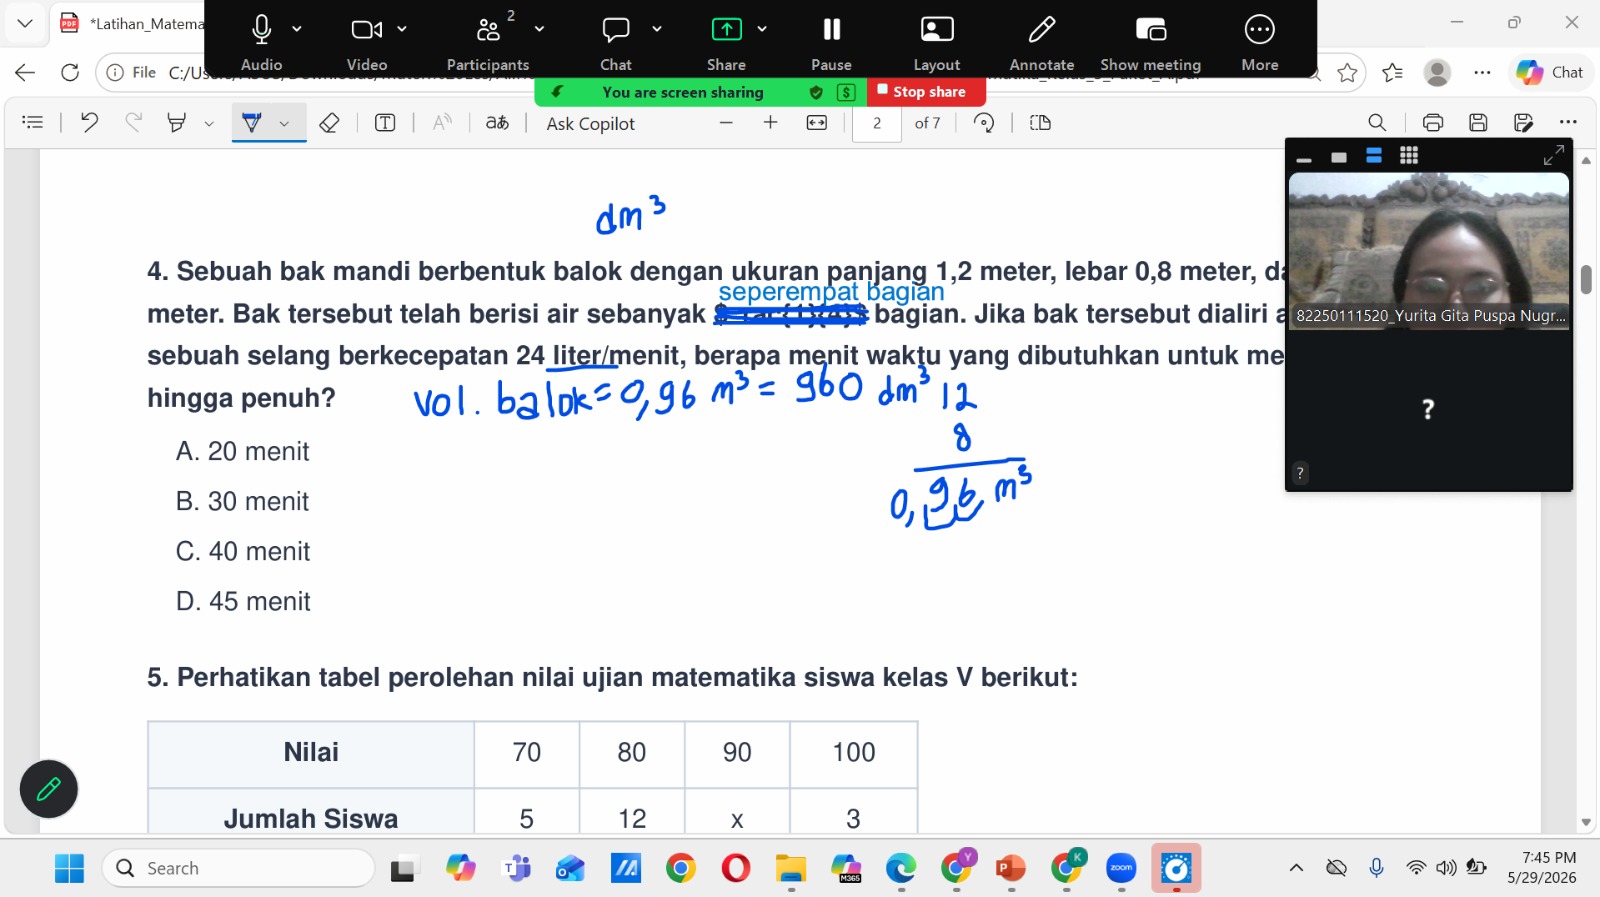Open Zoom audio options arrow

[x=297, y=29]
